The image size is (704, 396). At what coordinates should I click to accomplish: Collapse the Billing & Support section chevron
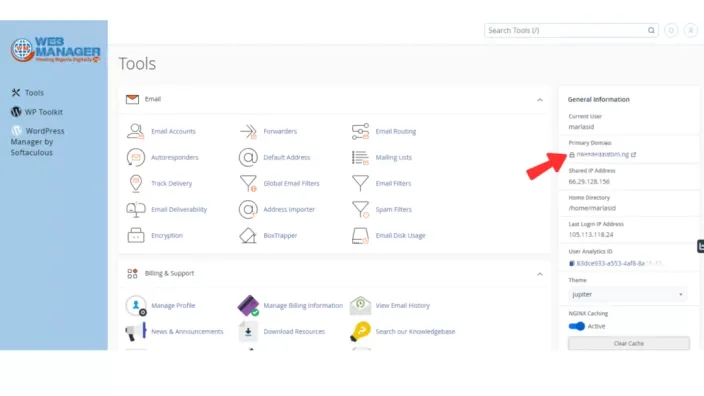tap(540, 274)
